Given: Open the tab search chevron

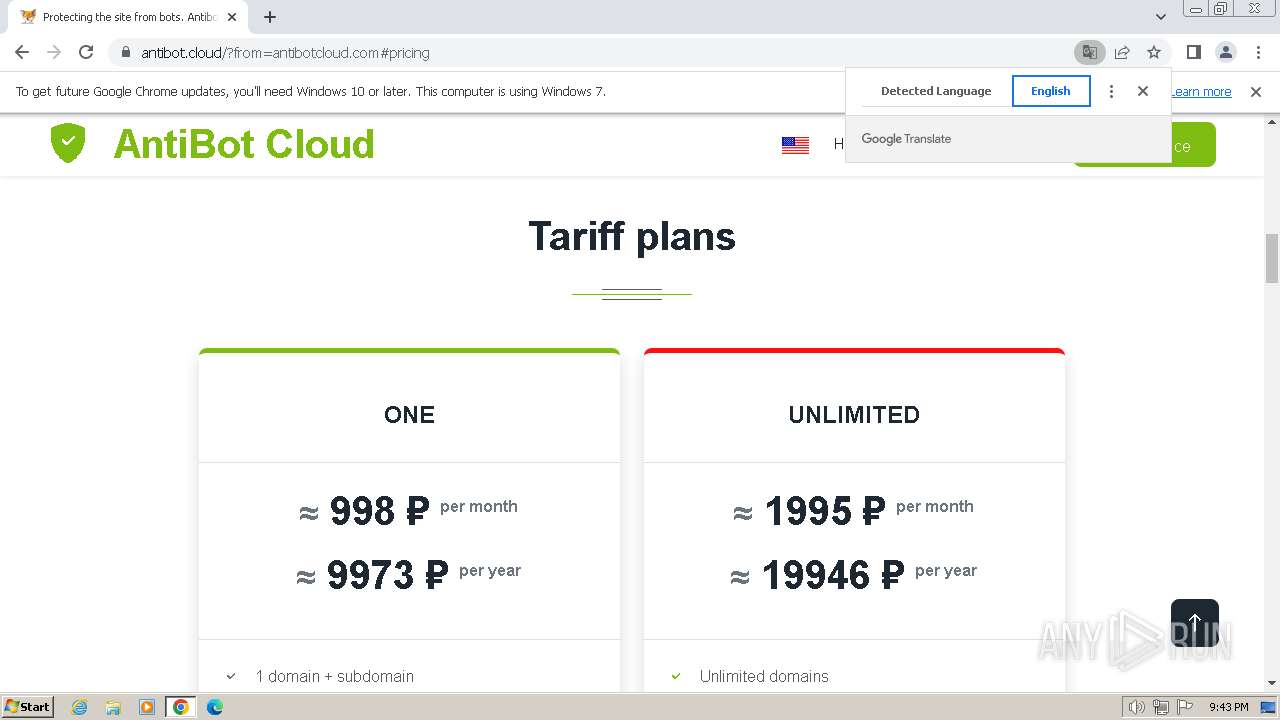Looking at the screenshot, I should [1160, 17].
